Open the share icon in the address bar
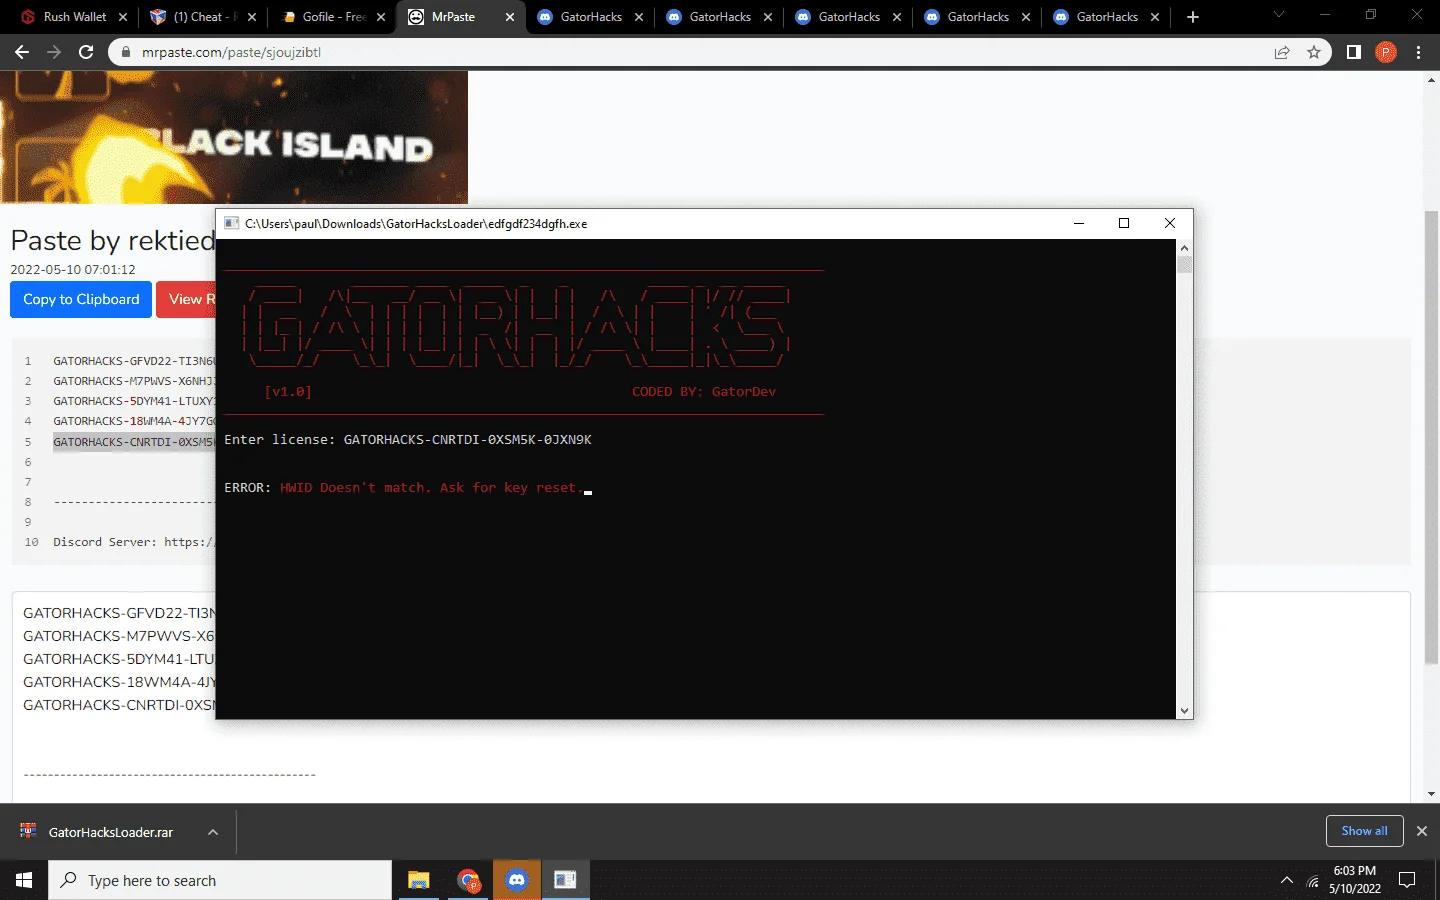The image size is (1440, 900). point(1282,52)
